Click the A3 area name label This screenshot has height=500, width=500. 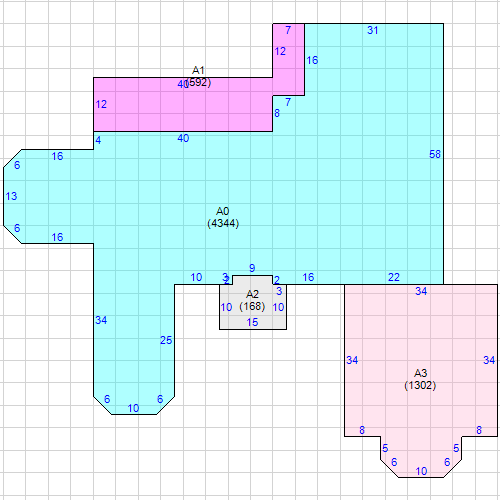(420, 373)
